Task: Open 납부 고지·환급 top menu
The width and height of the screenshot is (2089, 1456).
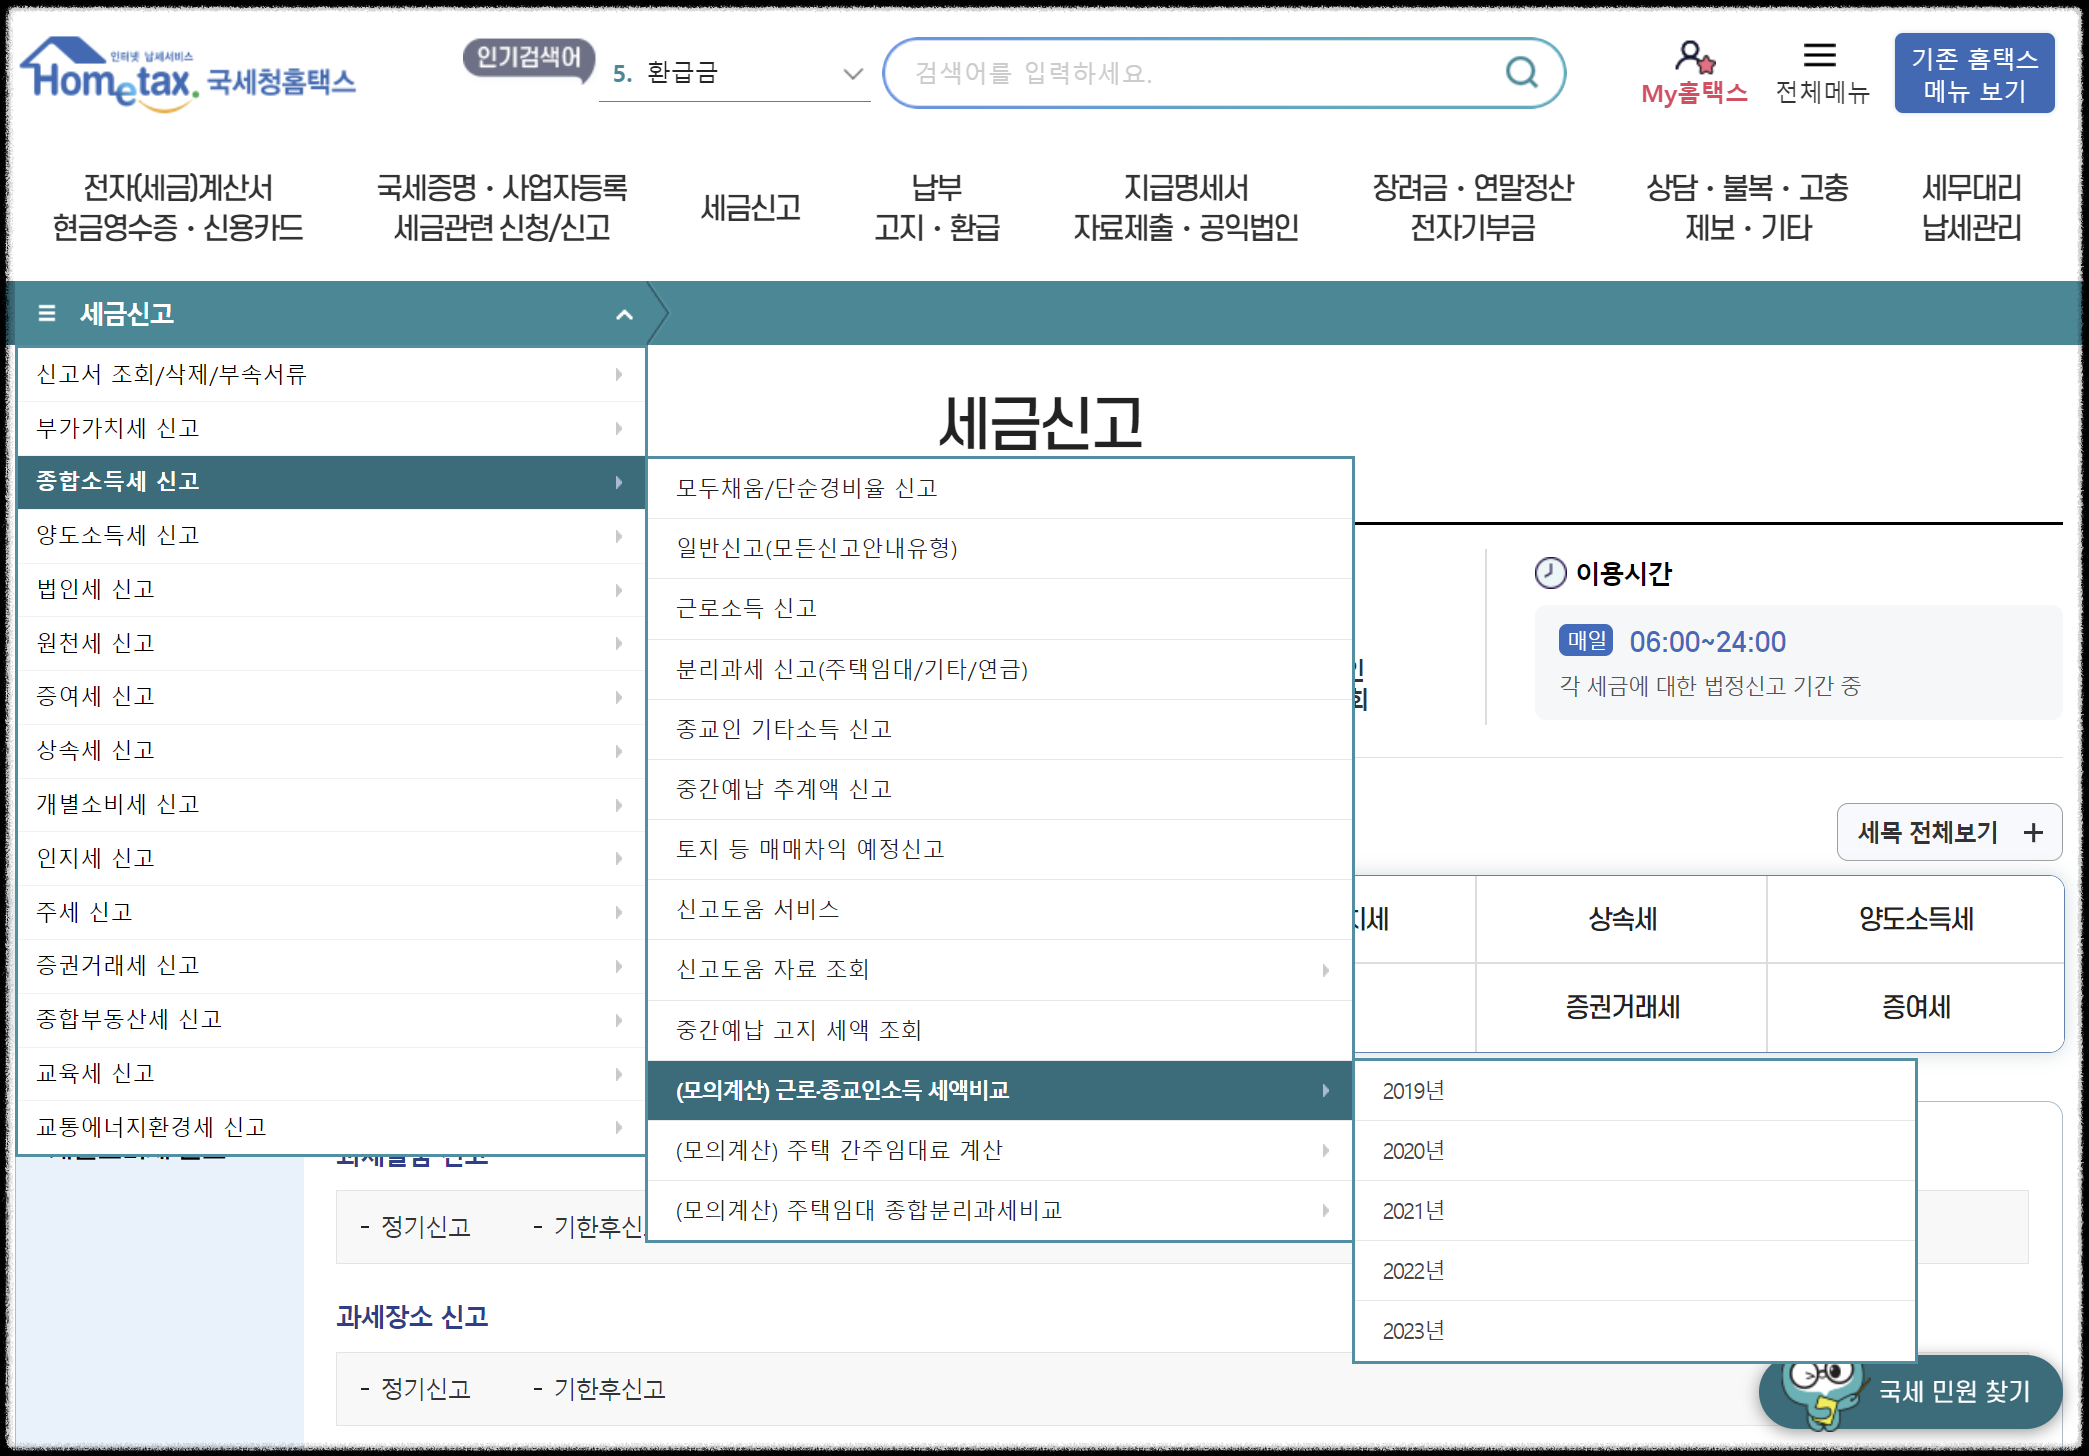Action: point(936,208)
